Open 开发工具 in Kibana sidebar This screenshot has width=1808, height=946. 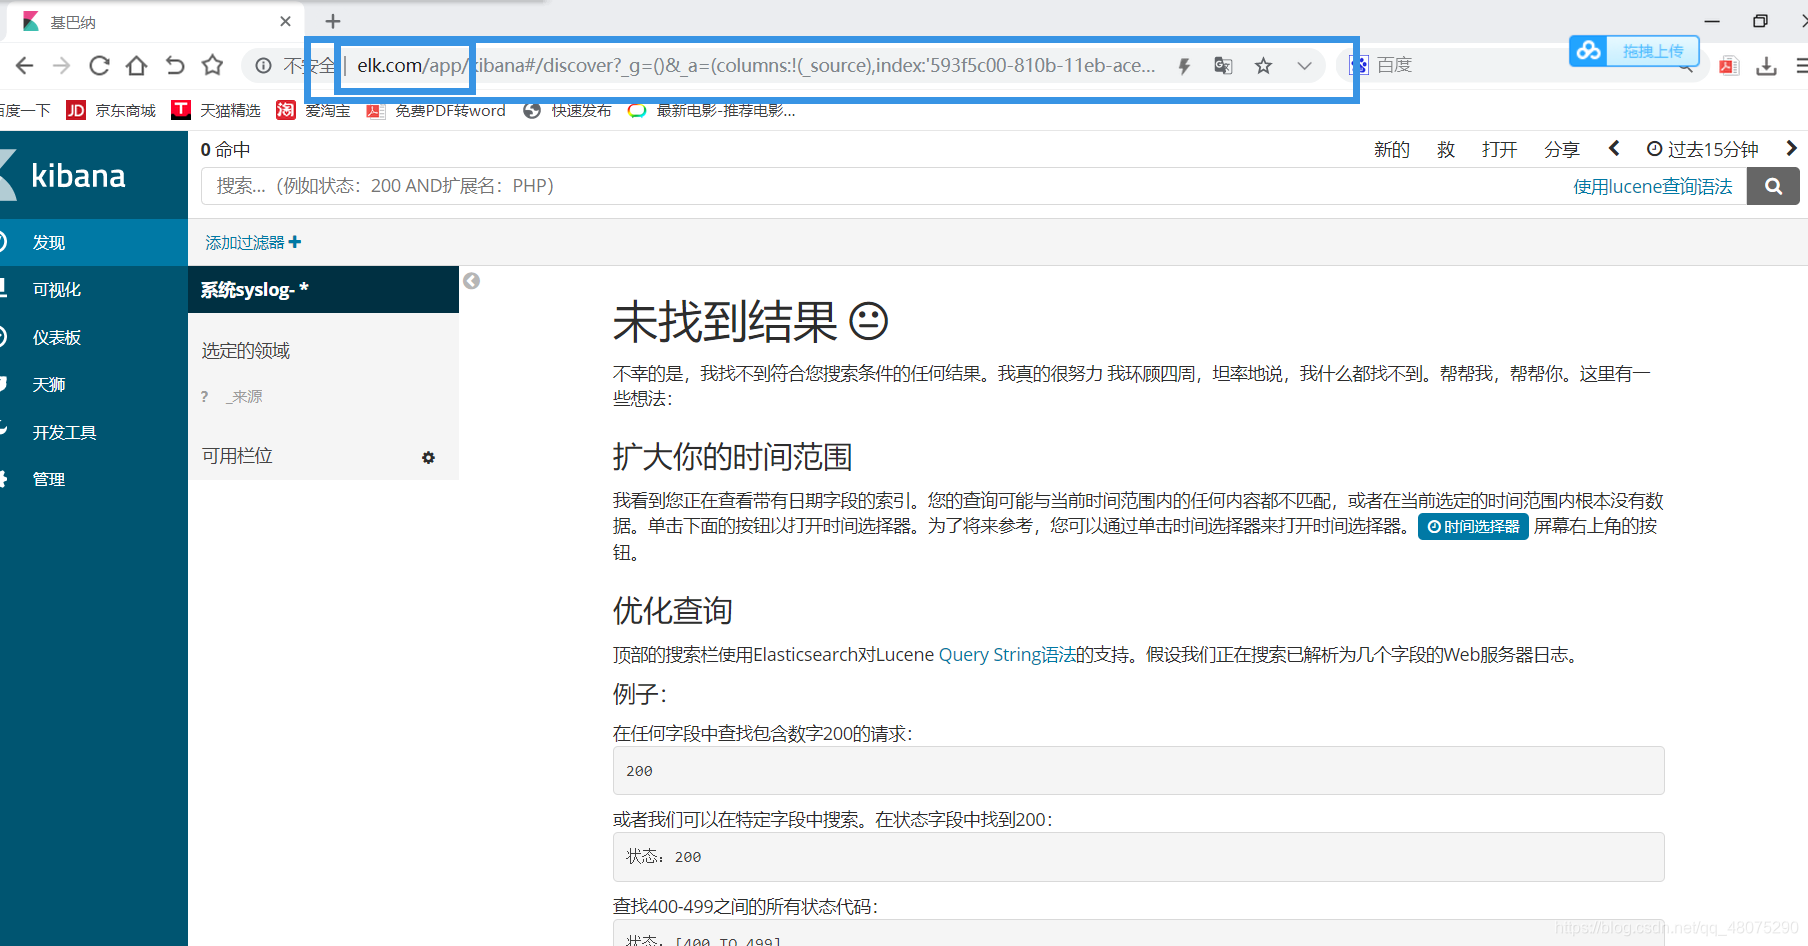click(94, 432)
